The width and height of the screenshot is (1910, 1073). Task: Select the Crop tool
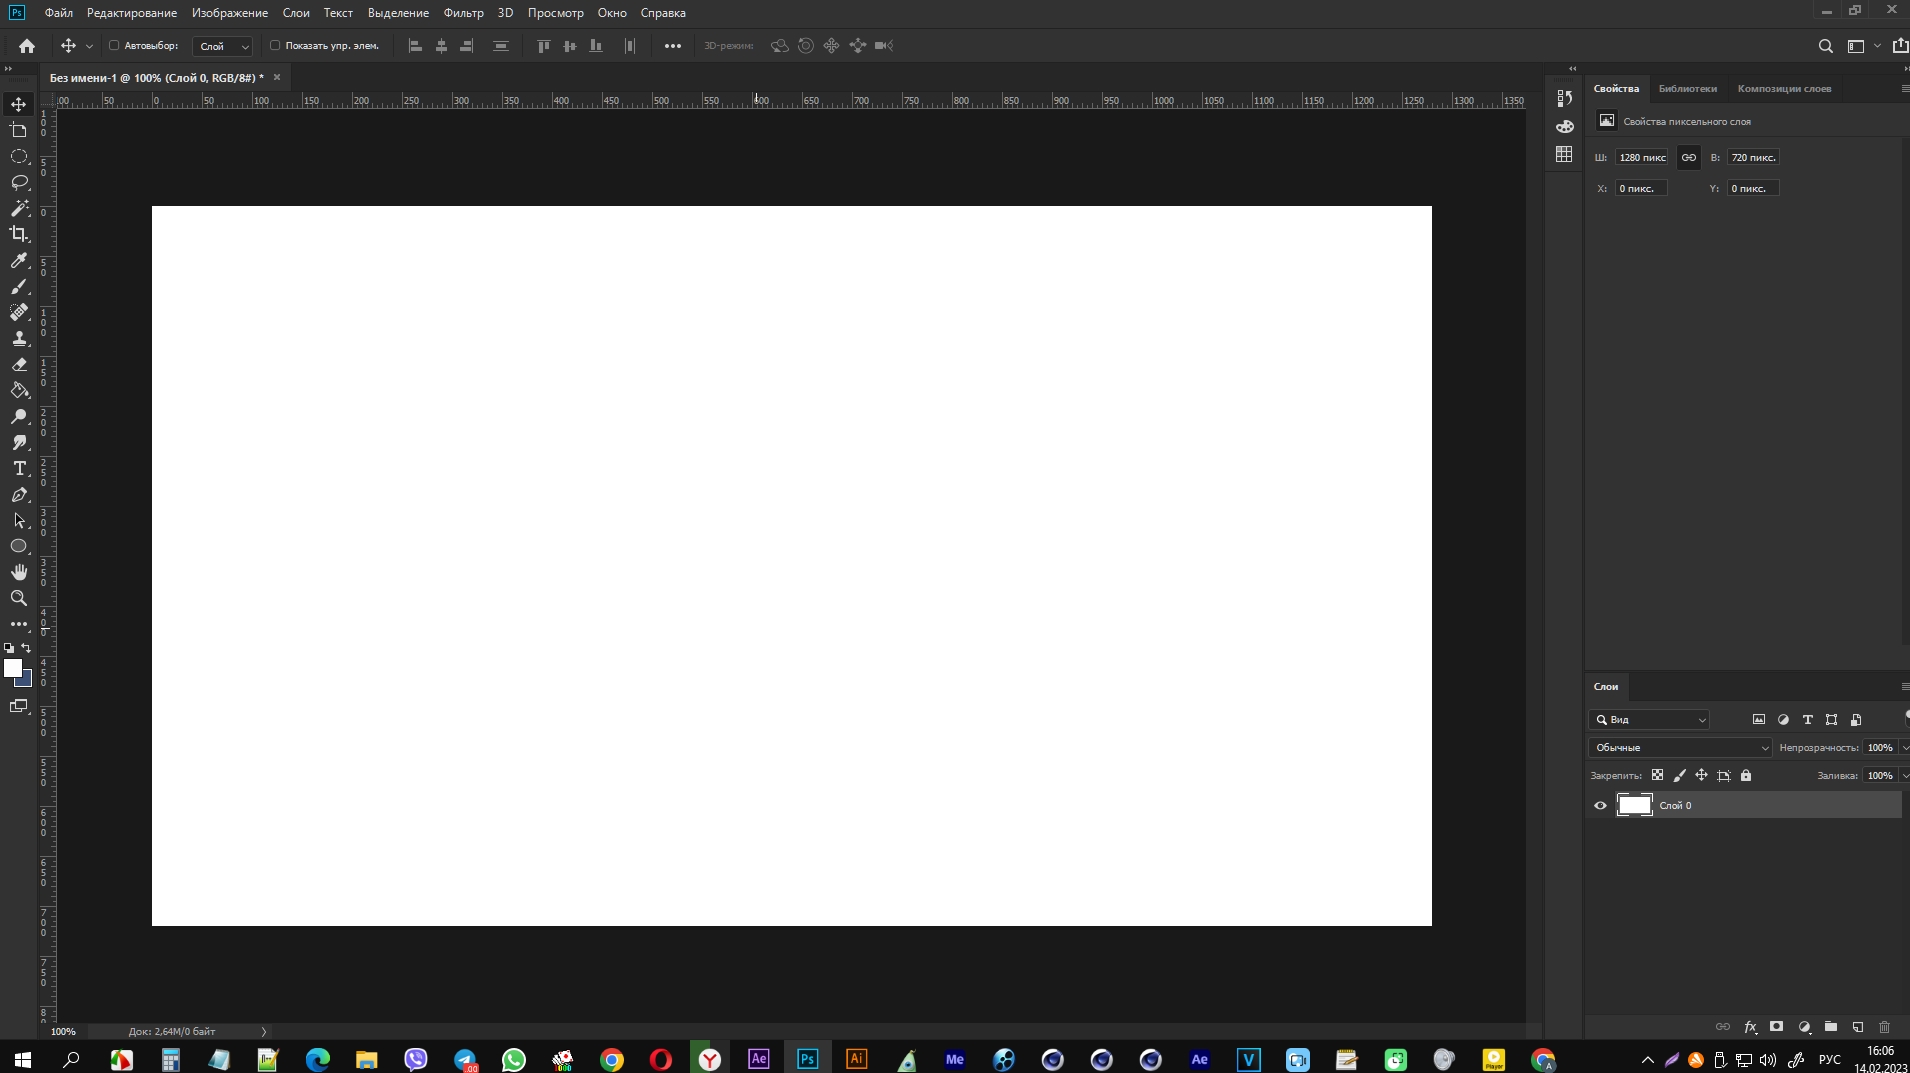[19, 234]
